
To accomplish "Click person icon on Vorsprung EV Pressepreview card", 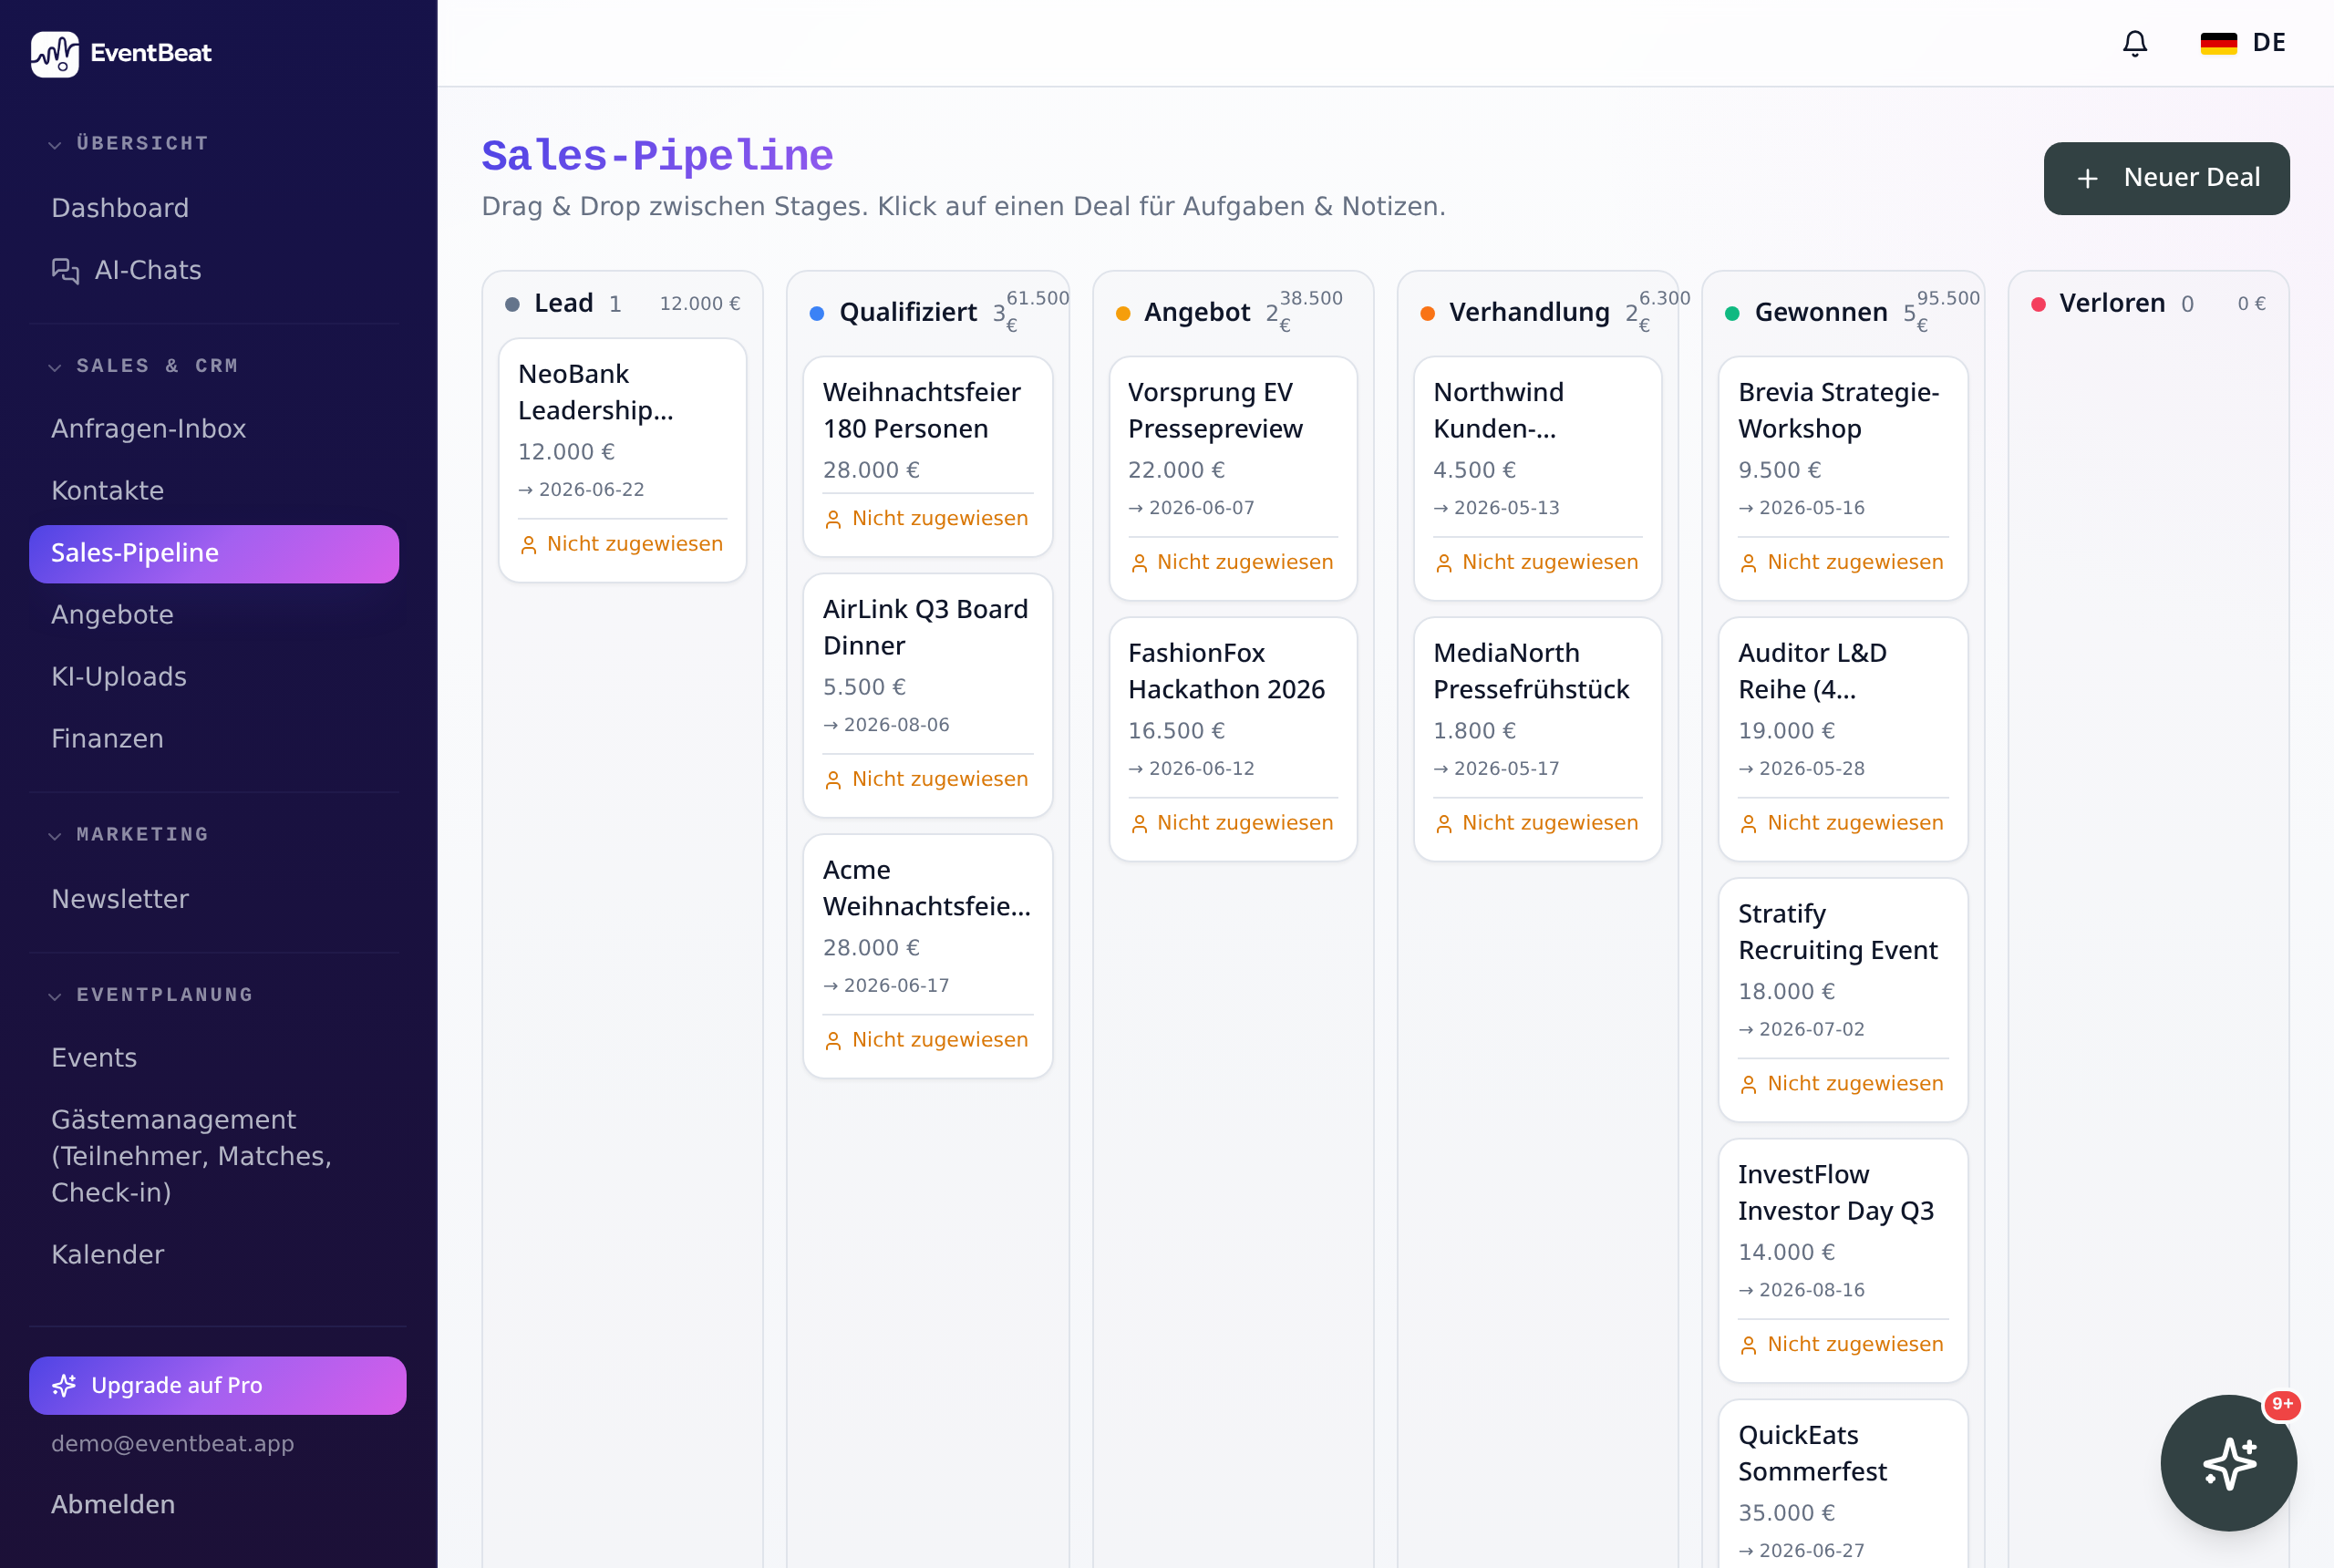I will point(1139,563).
